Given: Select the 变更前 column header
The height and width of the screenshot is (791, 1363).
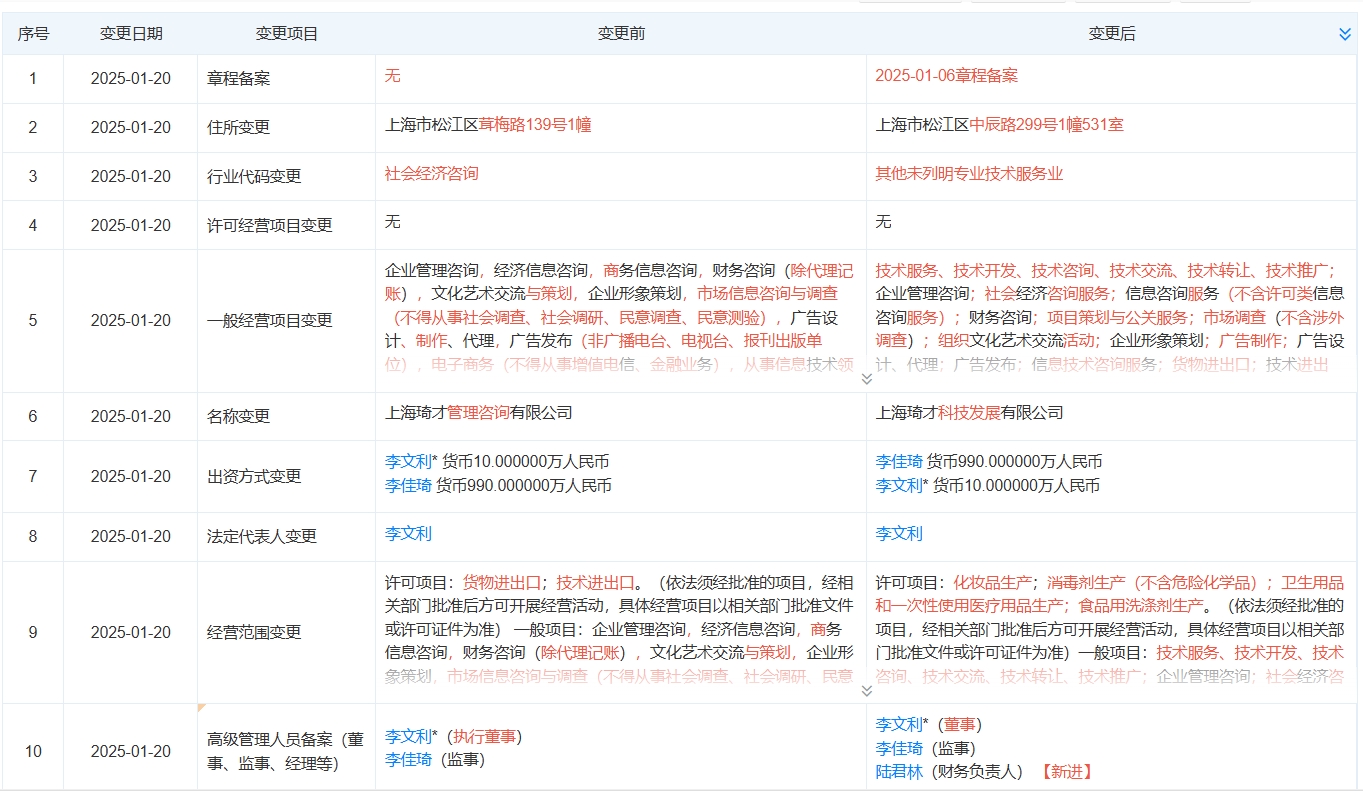Looking at the screenshot, I should click(x=621, y=34).
